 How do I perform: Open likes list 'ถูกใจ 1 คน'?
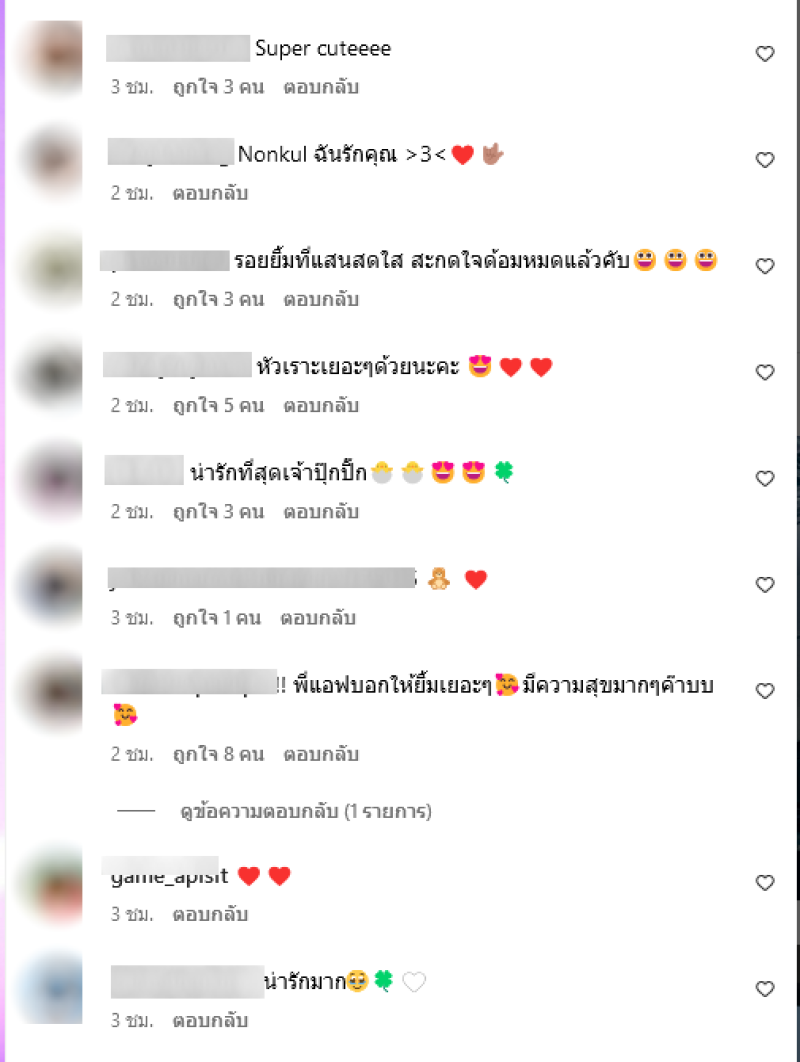(x=217, y=618)
